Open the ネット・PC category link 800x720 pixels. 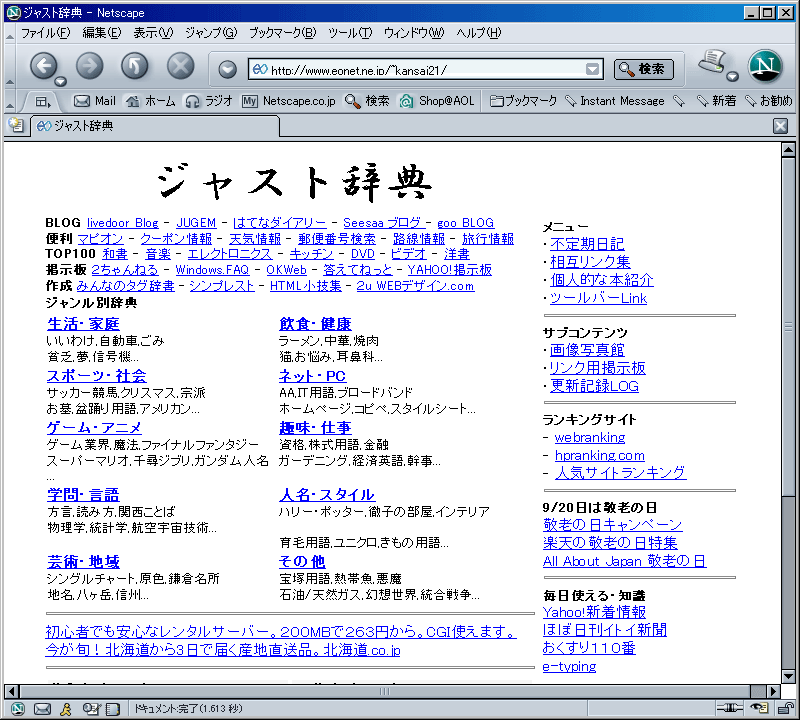point(312,376)
